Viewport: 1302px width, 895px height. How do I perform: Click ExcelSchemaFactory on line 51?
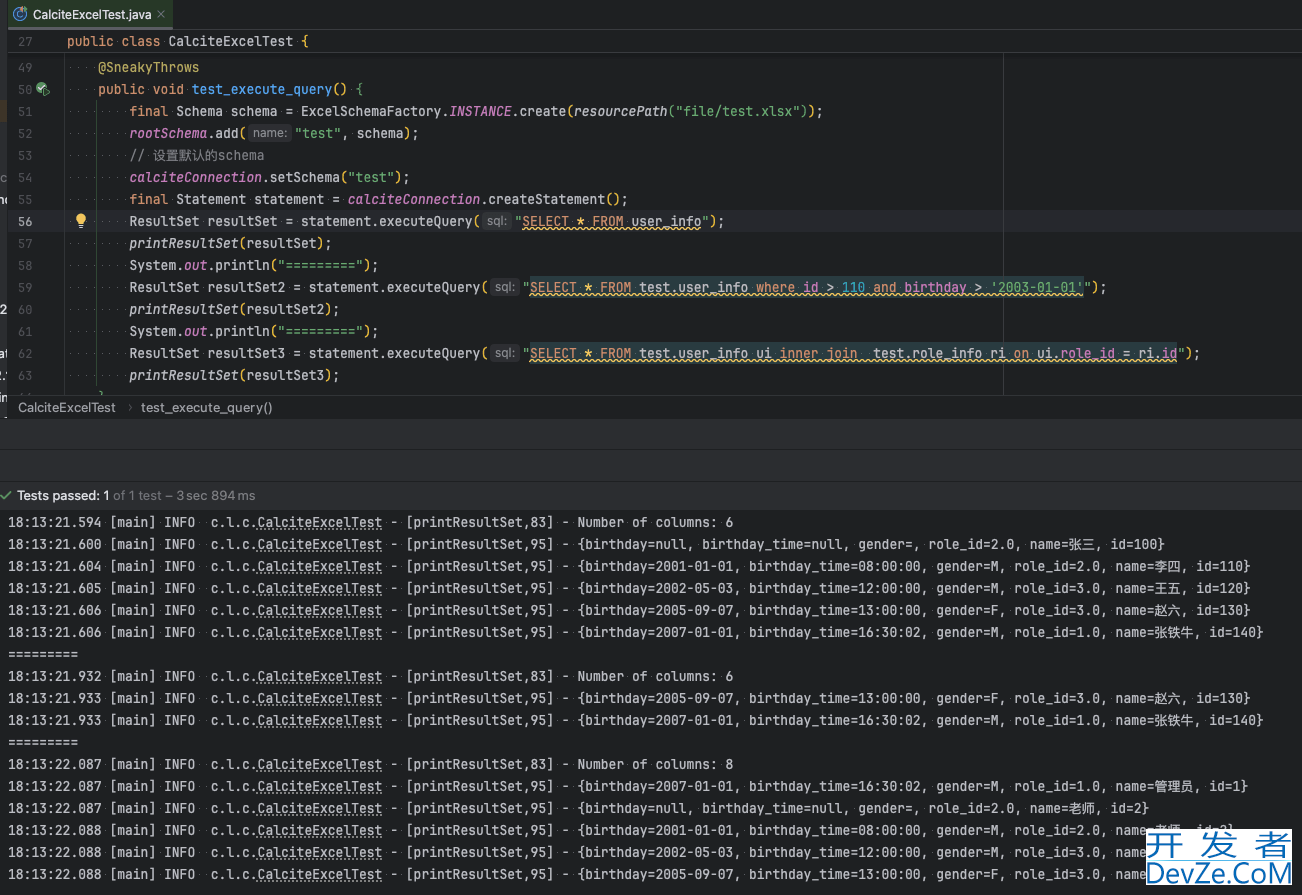tap(371, 111)
